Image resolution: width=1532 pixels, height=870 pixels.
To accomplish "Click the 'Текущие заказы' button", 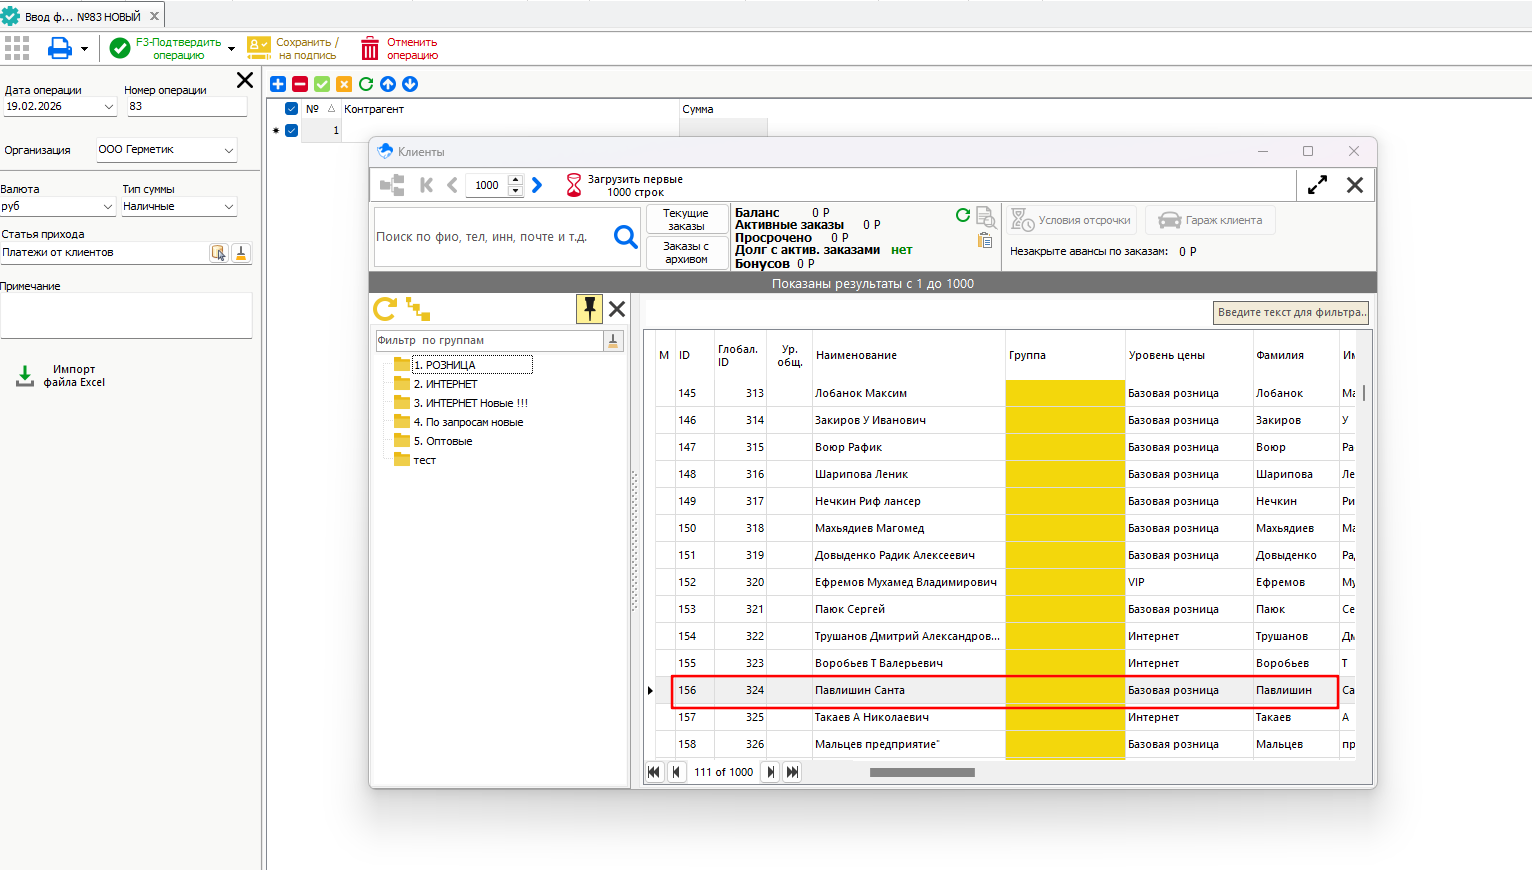I will click(x=686, y=220).
